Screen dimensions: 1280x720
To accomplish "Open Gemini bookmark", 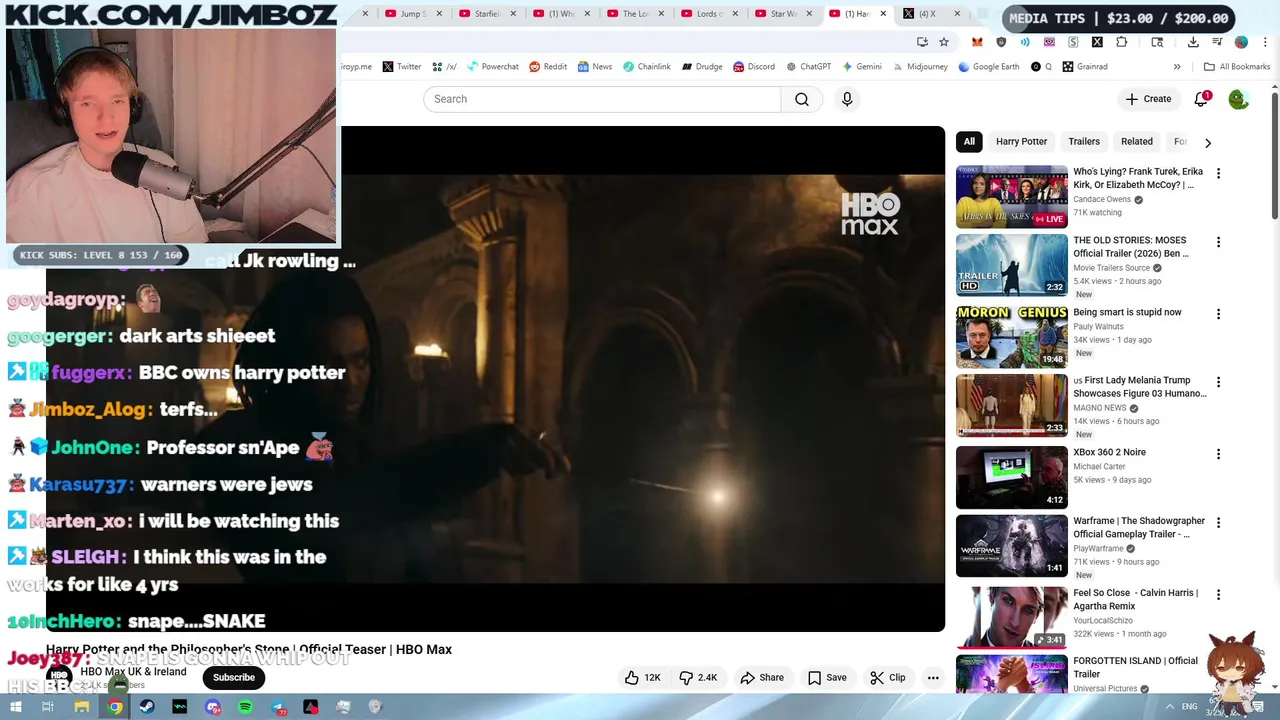I will coord(862,67).
